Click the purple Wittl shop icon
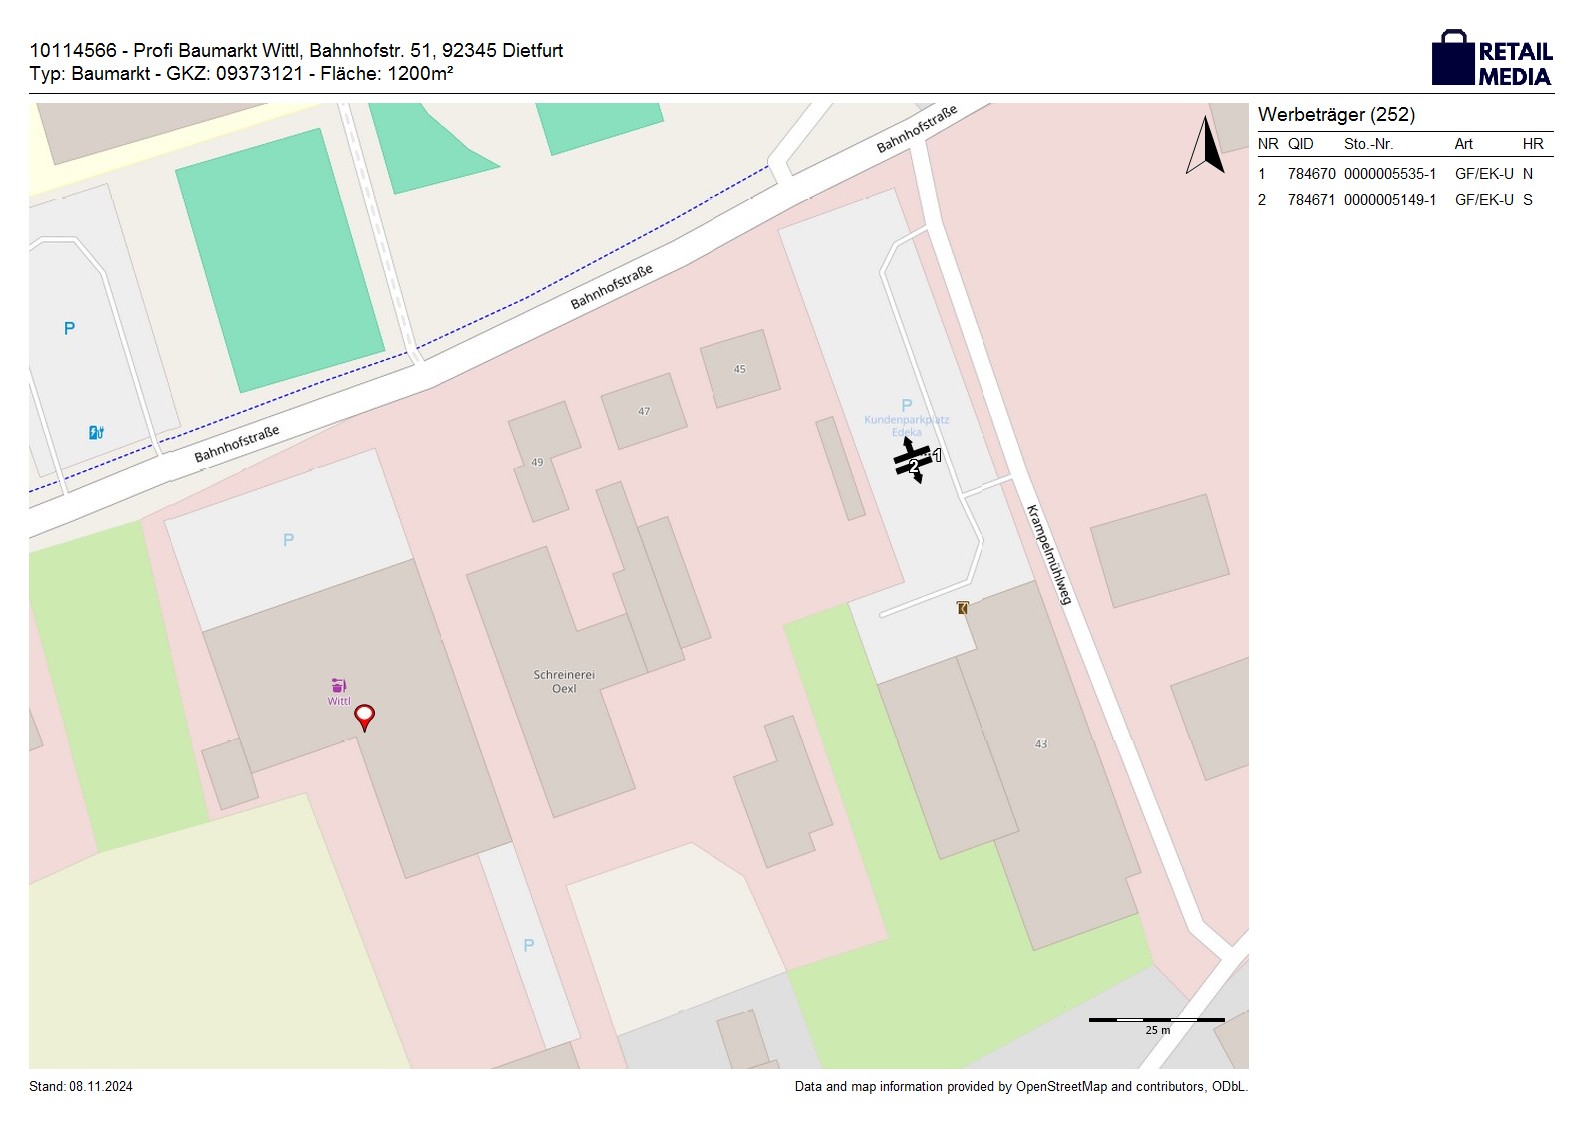The image size is (1587, 1123). pyautogui.click(x=338, y=685)
